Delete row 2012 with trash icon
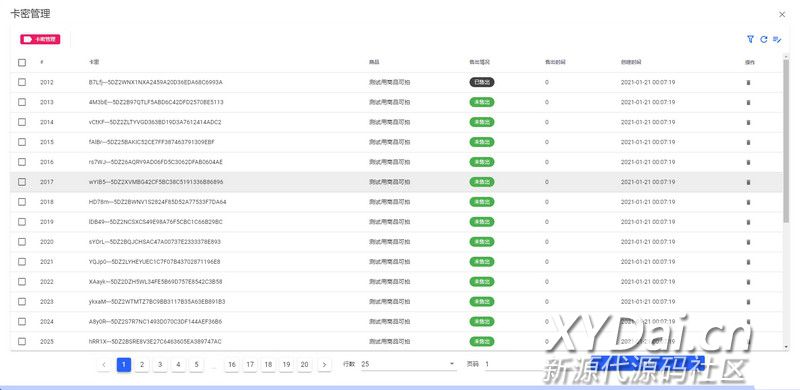Viewport: 800px width, 390px height. (748, 82)
